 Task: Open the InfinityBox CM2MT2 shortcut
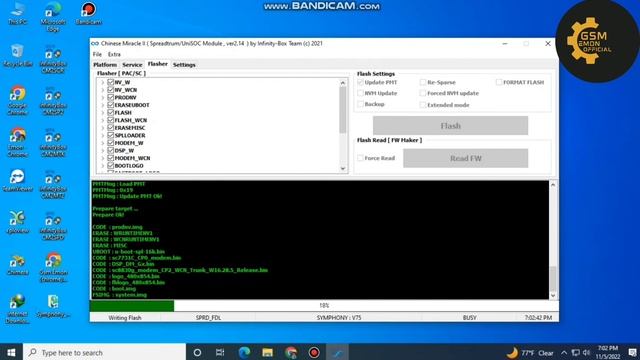coord(53,185)
